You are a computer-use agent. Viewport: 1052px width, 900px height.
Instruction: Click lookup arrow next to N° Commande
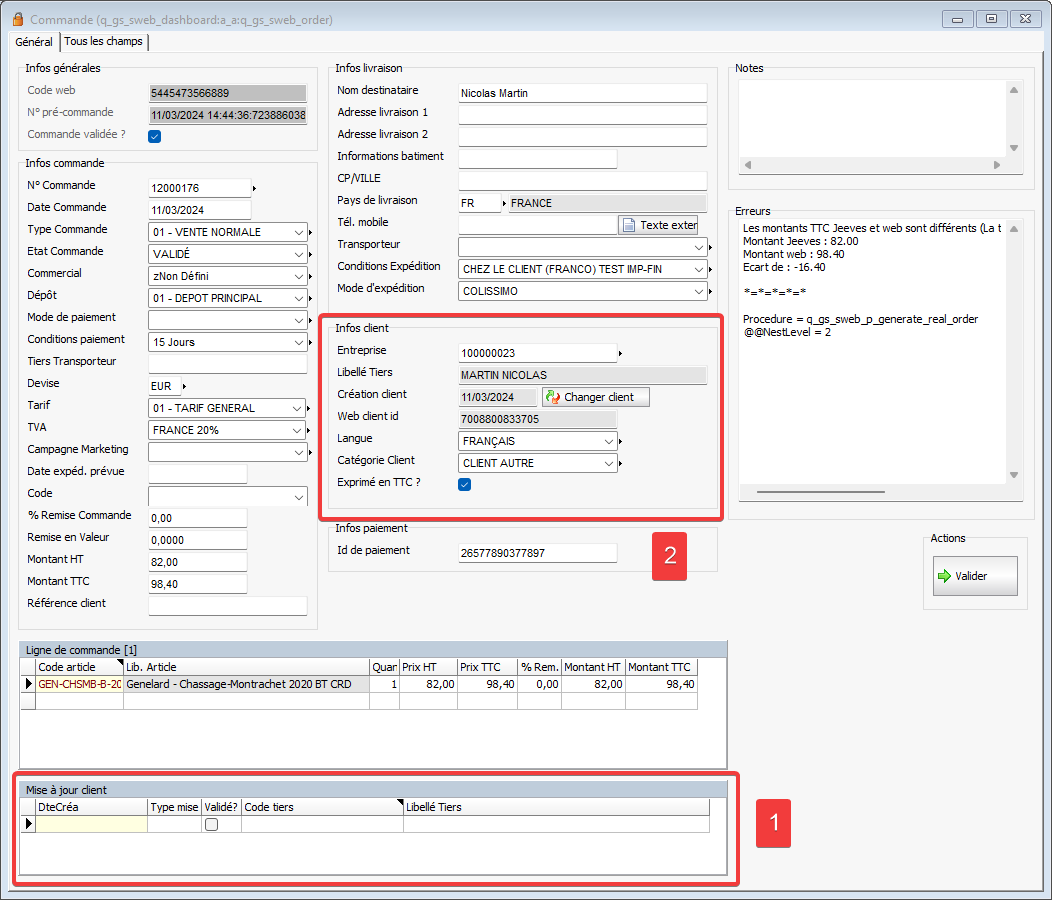pos(254,188)
